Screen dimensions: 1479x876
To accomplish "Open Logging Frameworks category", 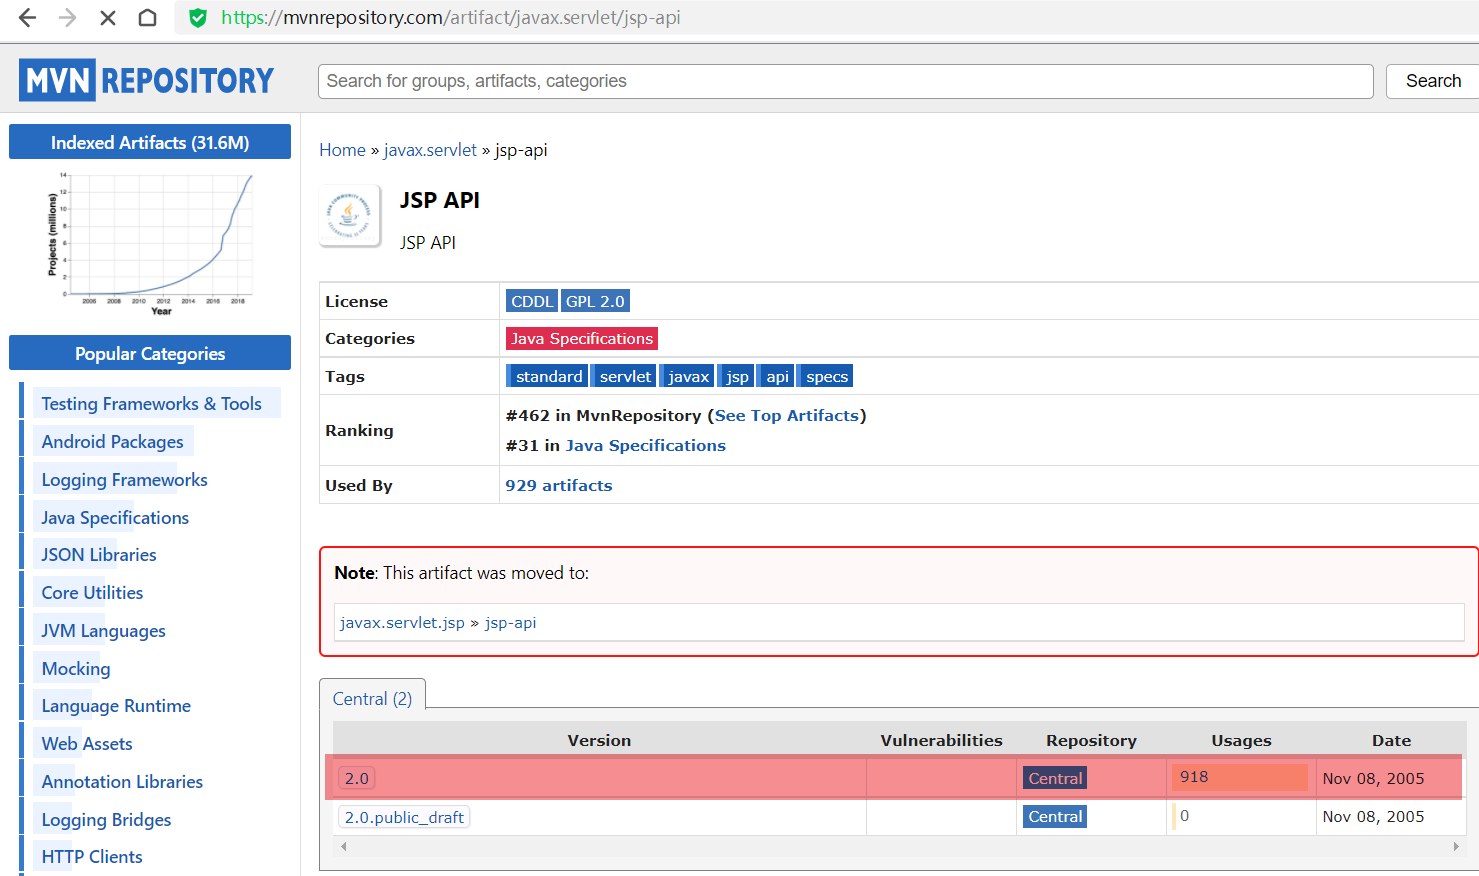I will pyautogui.click(x=124, y=479).
